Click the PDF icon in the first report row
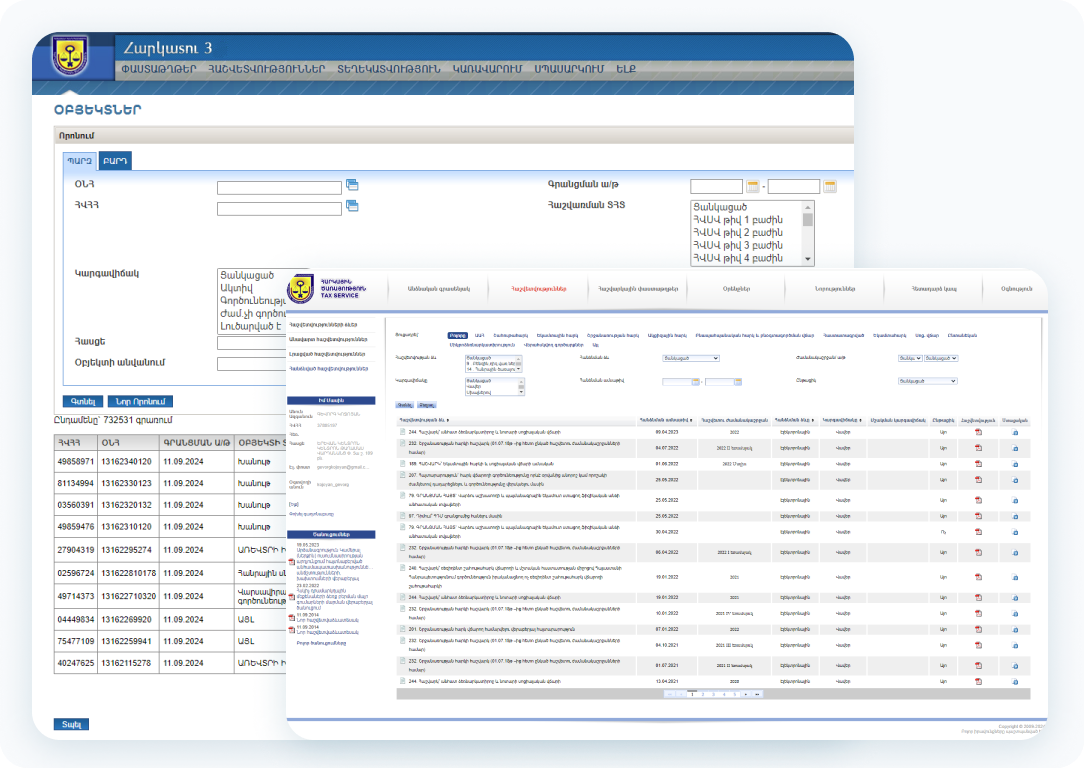Screen dimensions: 1084x768 point(979,432)
